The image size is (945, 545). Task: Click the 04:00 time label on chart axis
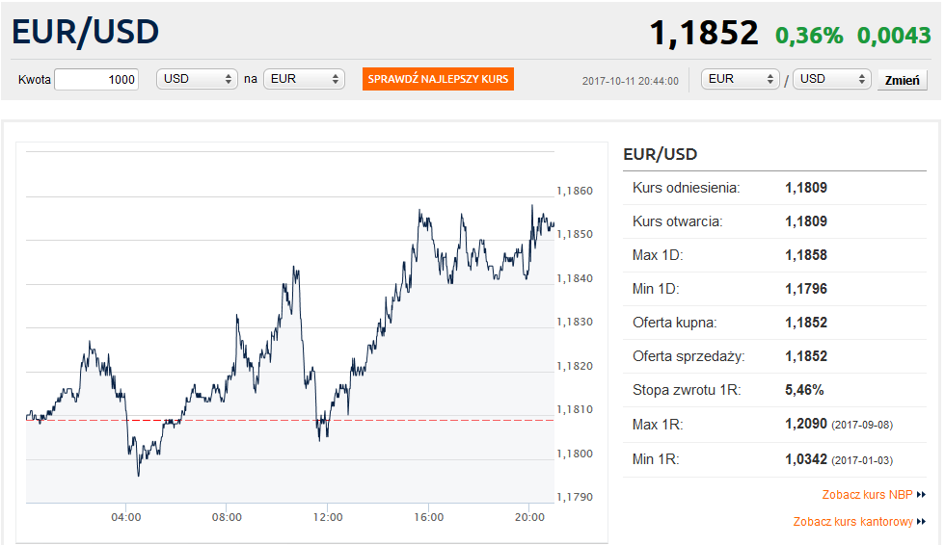pyautogui.click(x=126, y=517)
